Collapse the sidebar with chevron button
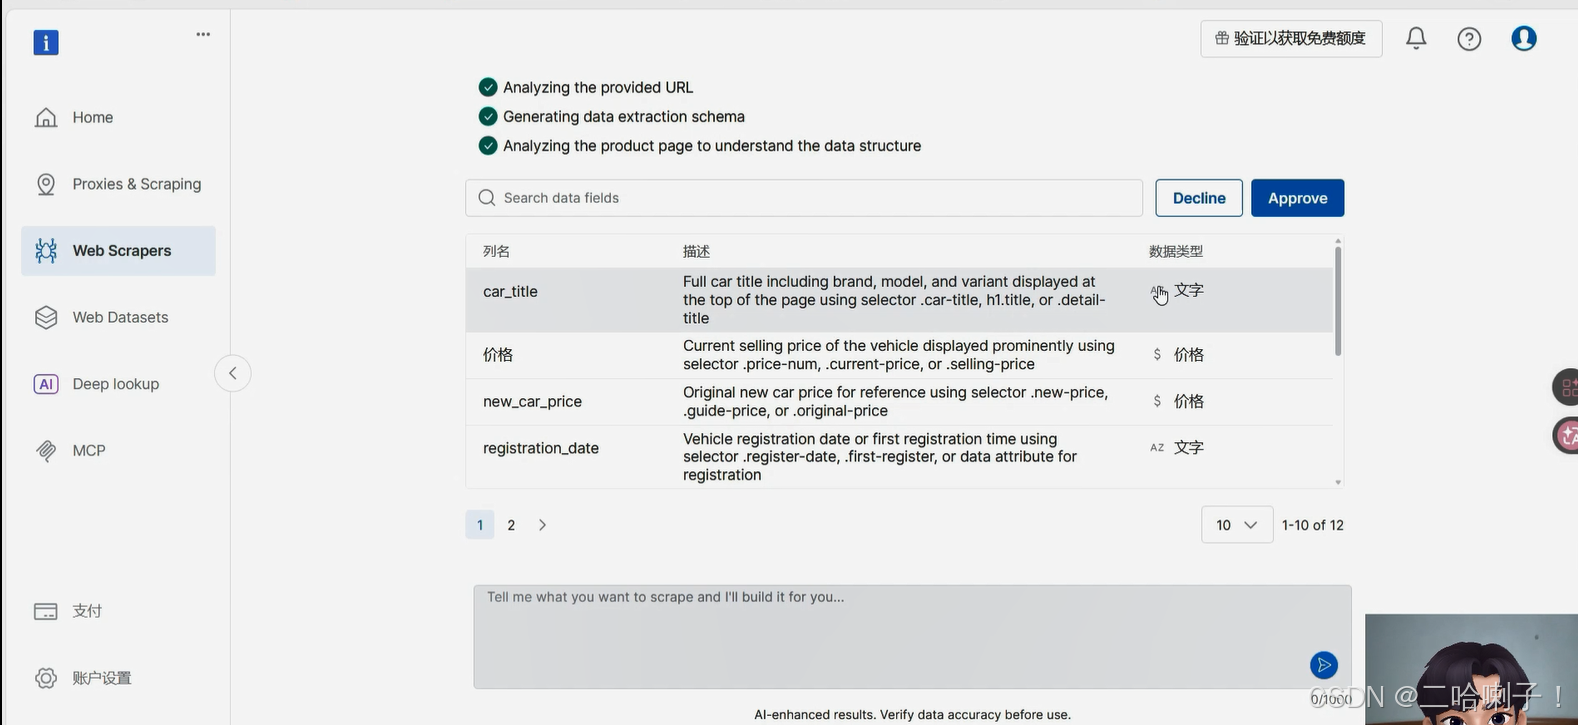This screenshot has height=725, width=1578. point(232,373)
